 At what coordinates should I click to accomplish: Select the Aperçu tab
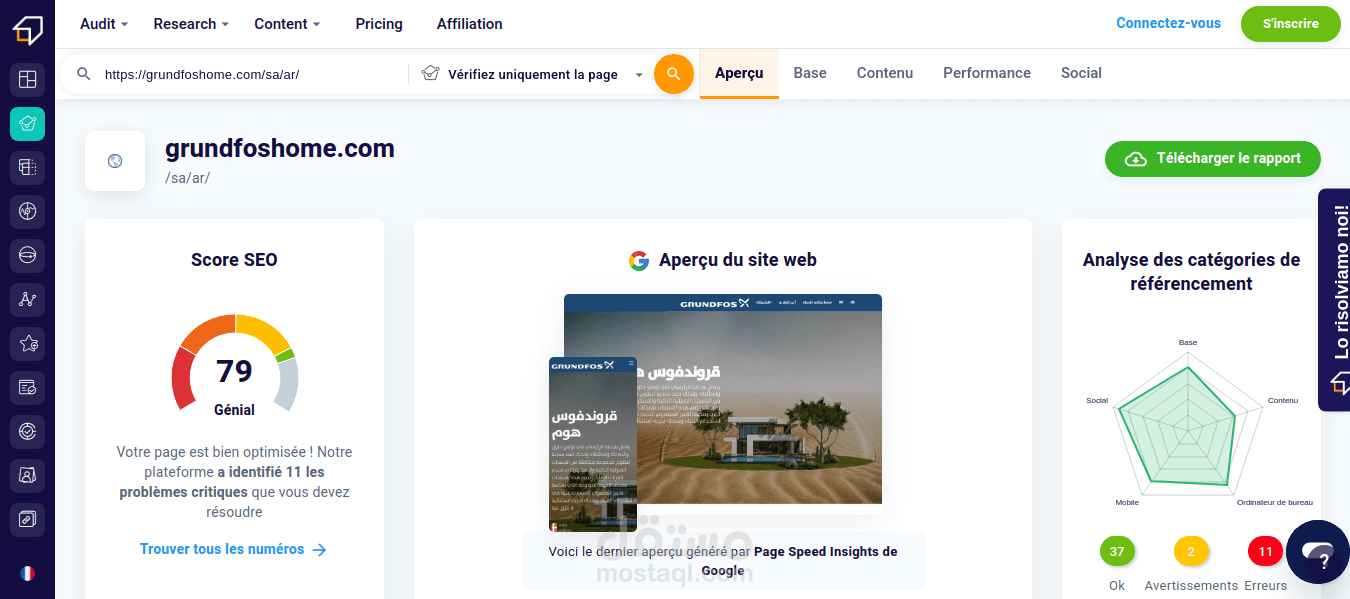739,73
